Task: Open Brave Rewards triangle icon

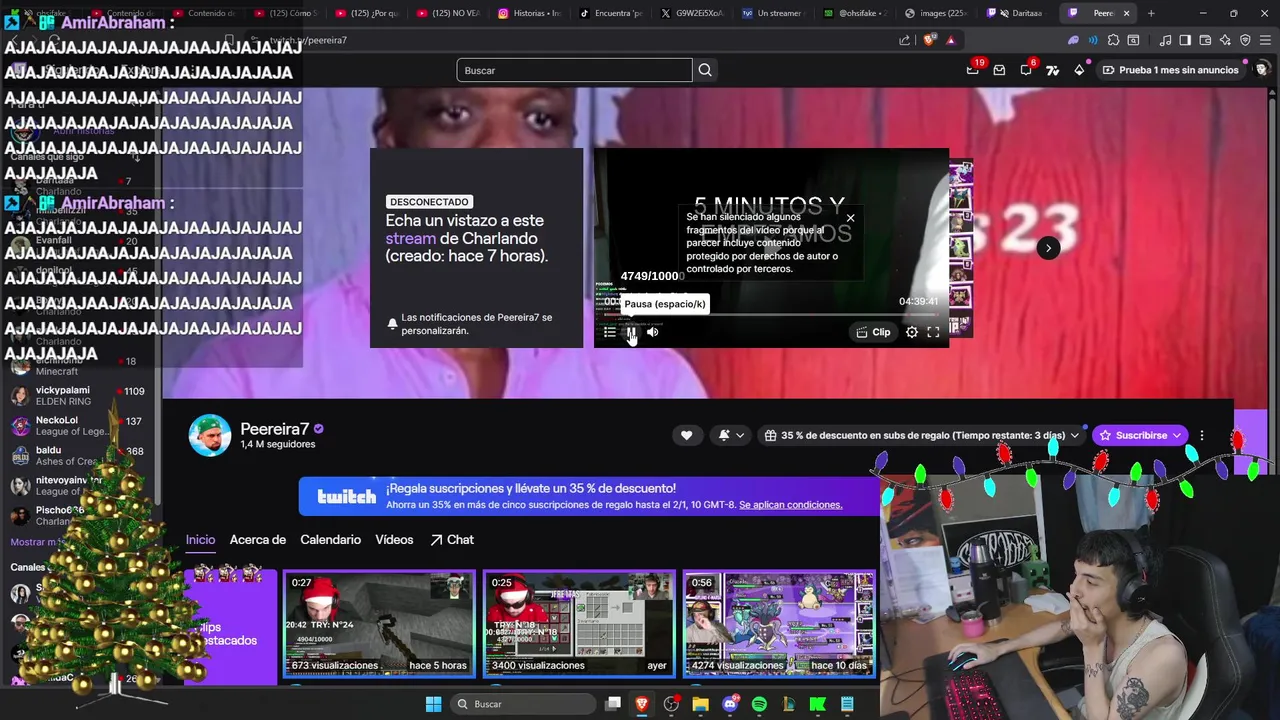Action: pos(950,40)
